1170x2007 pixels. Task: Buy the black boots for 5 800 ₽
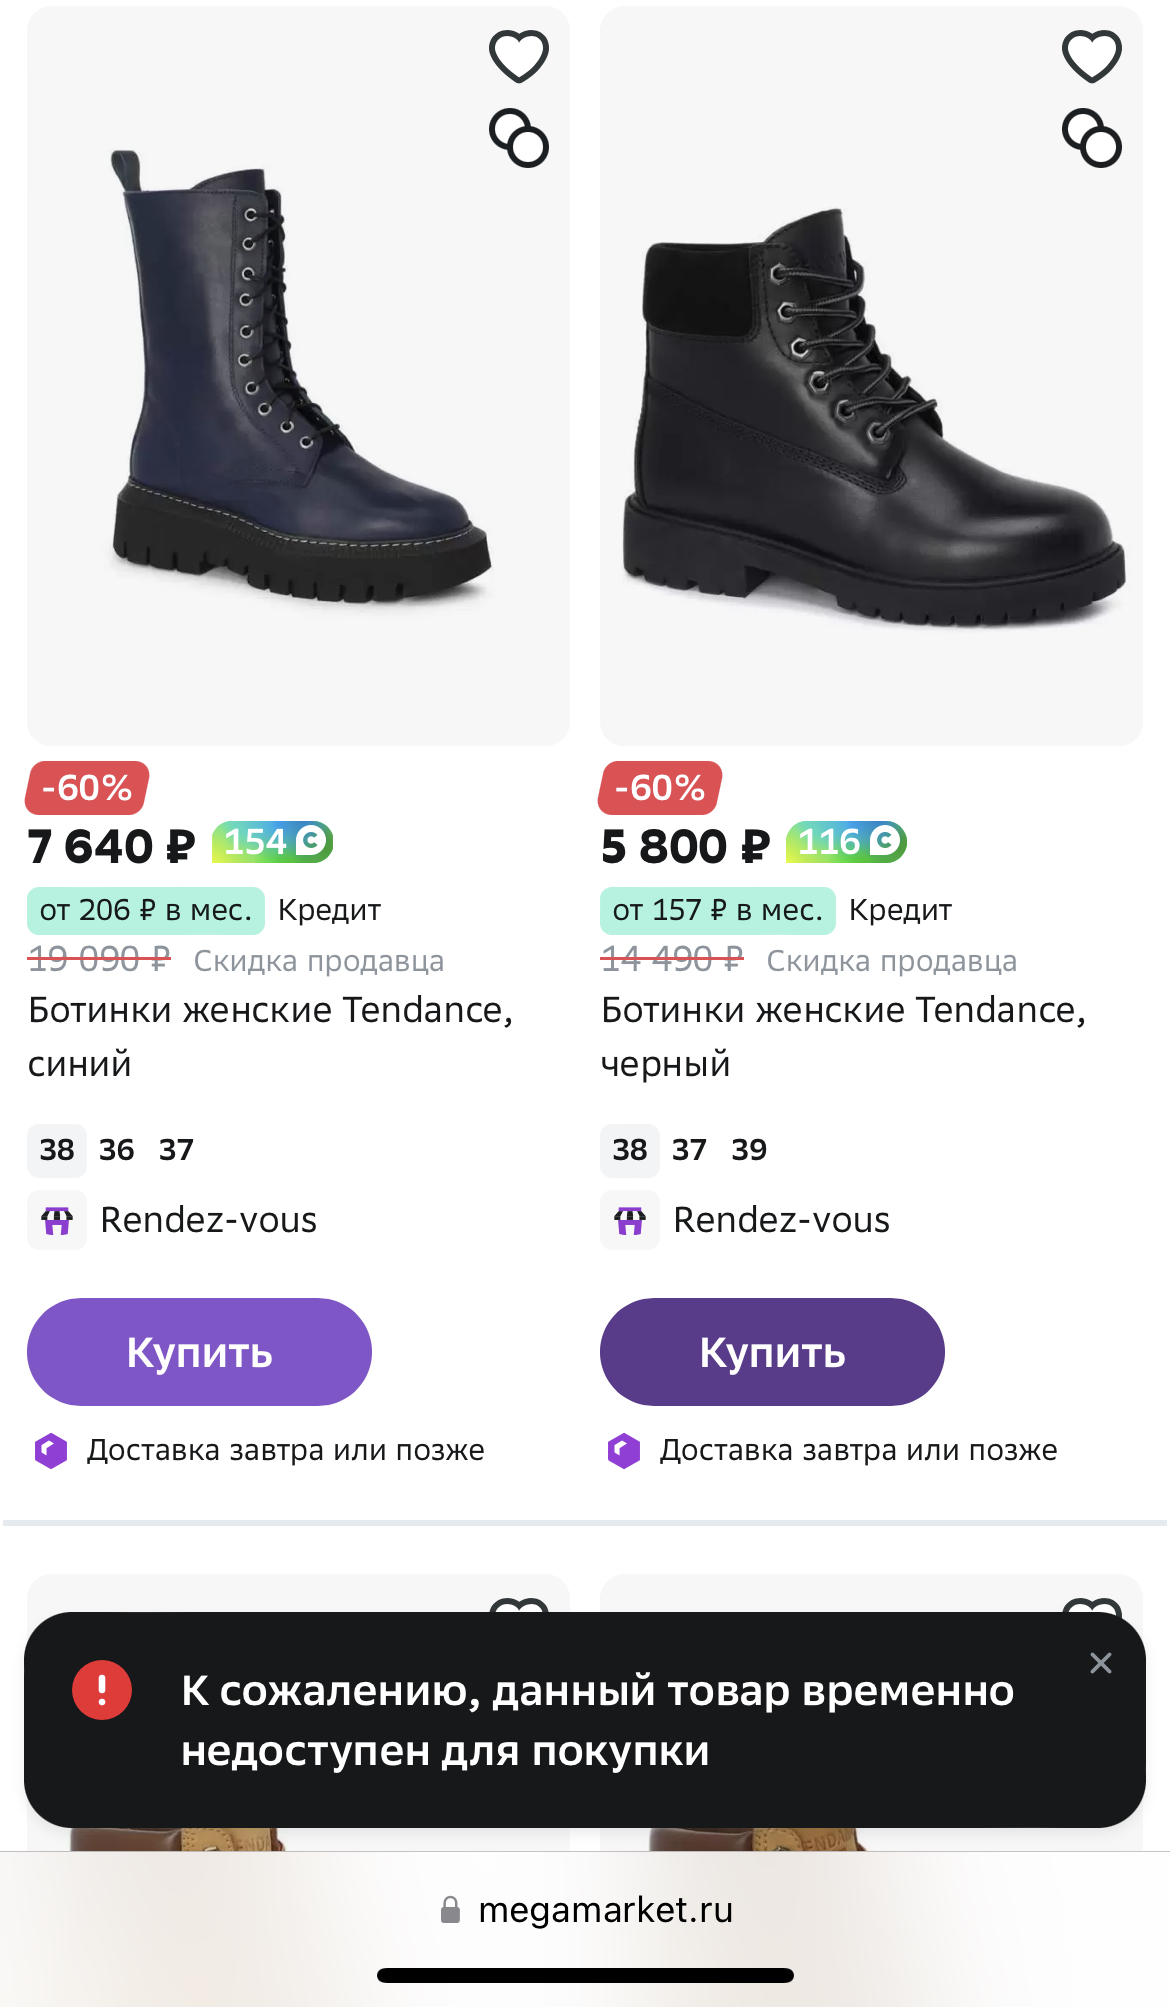coord(772,1352)
